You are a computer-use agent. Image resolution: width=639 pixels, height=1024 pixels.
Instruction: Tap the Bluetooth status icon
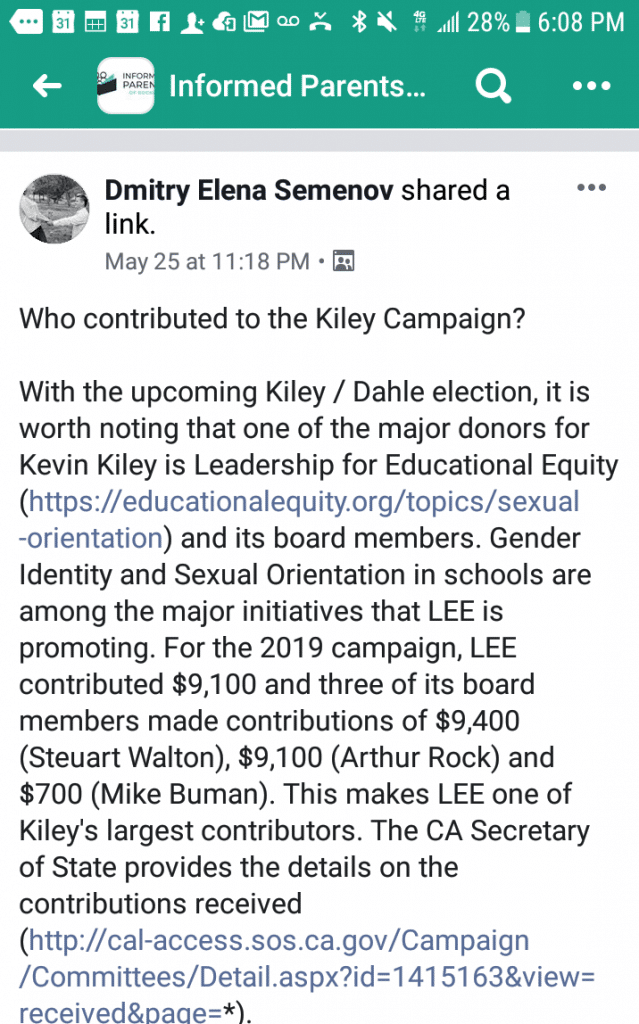(x=357, y=21)
